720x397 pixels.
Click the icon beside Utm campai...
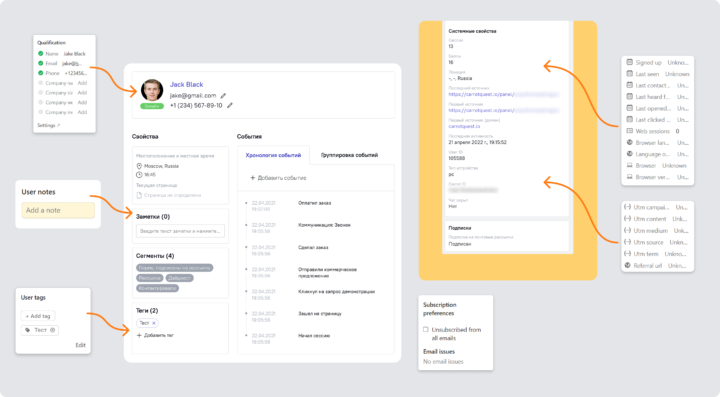point(627,207)
